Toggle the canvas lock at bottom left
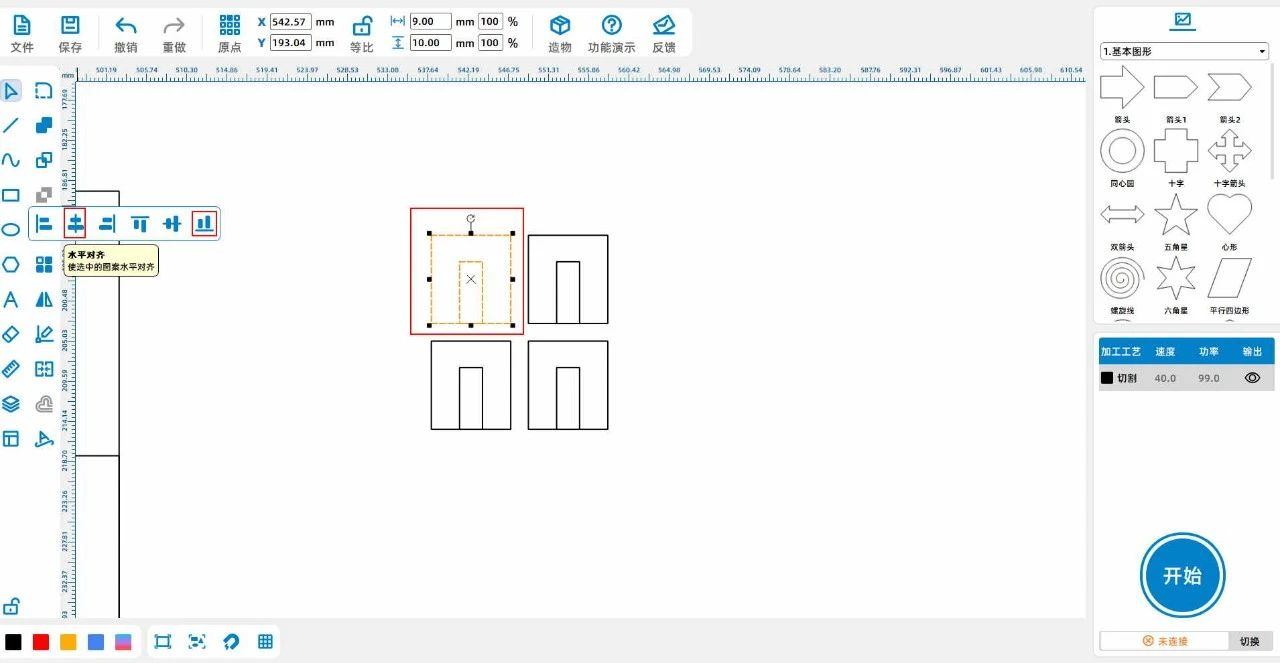1280x663 pixels. pyautogui.click(x=11, y=606)
